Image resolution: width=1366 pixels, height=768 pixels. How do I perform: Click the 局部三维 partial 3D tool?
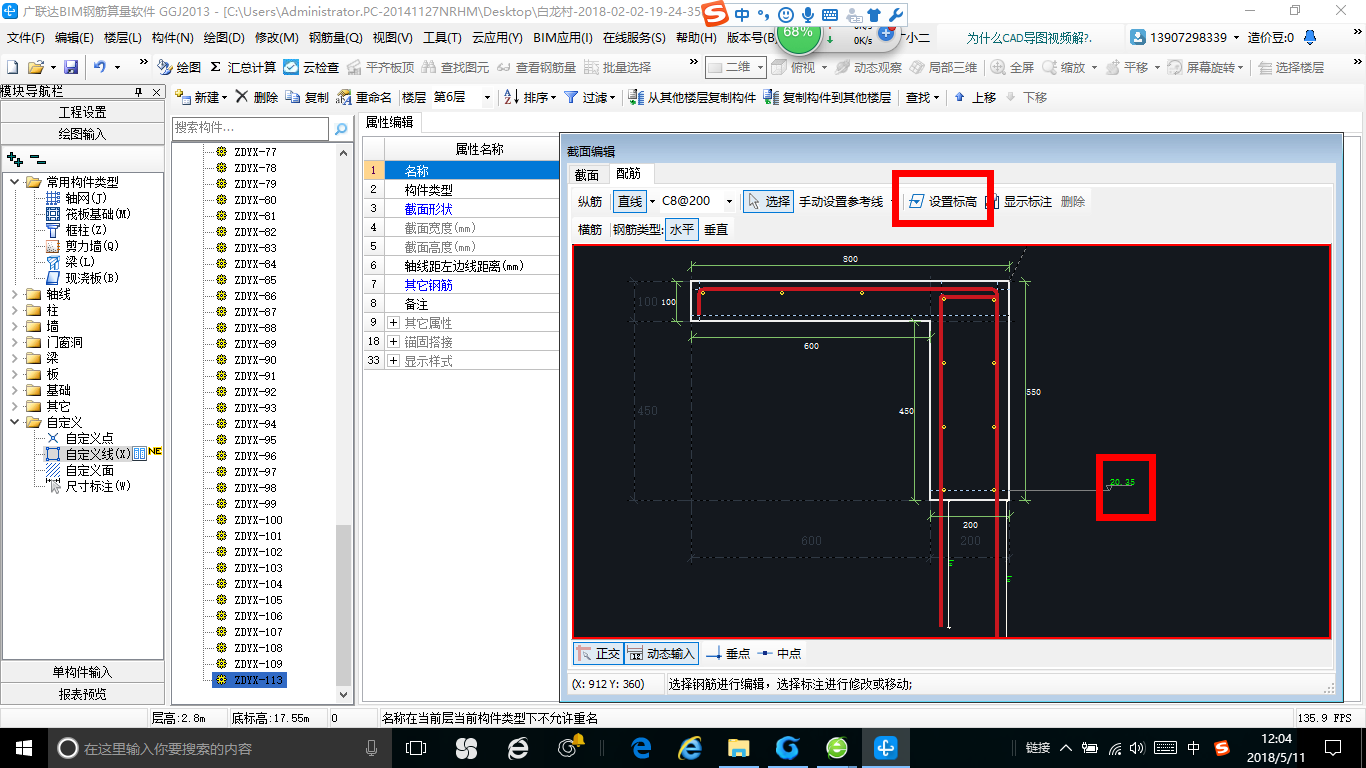coord(943,67)
